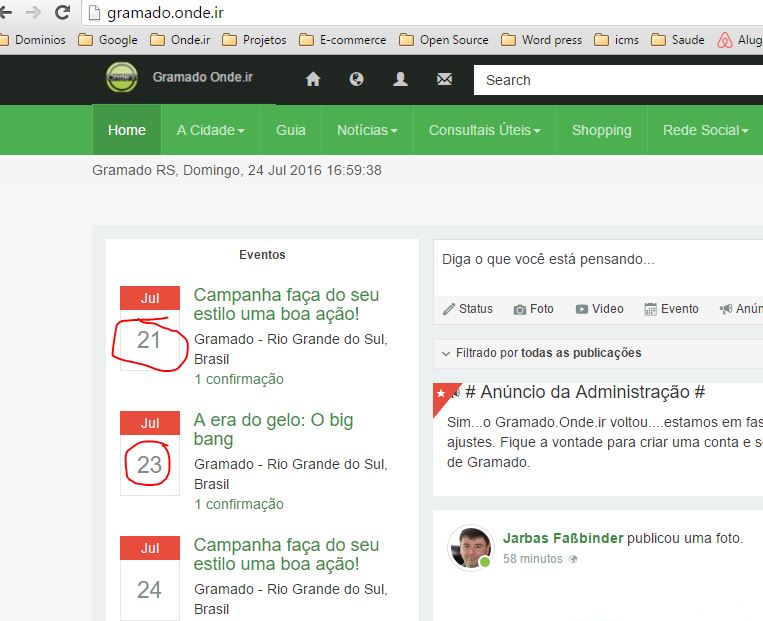Open the Shopping menu item

pos(602,130)
